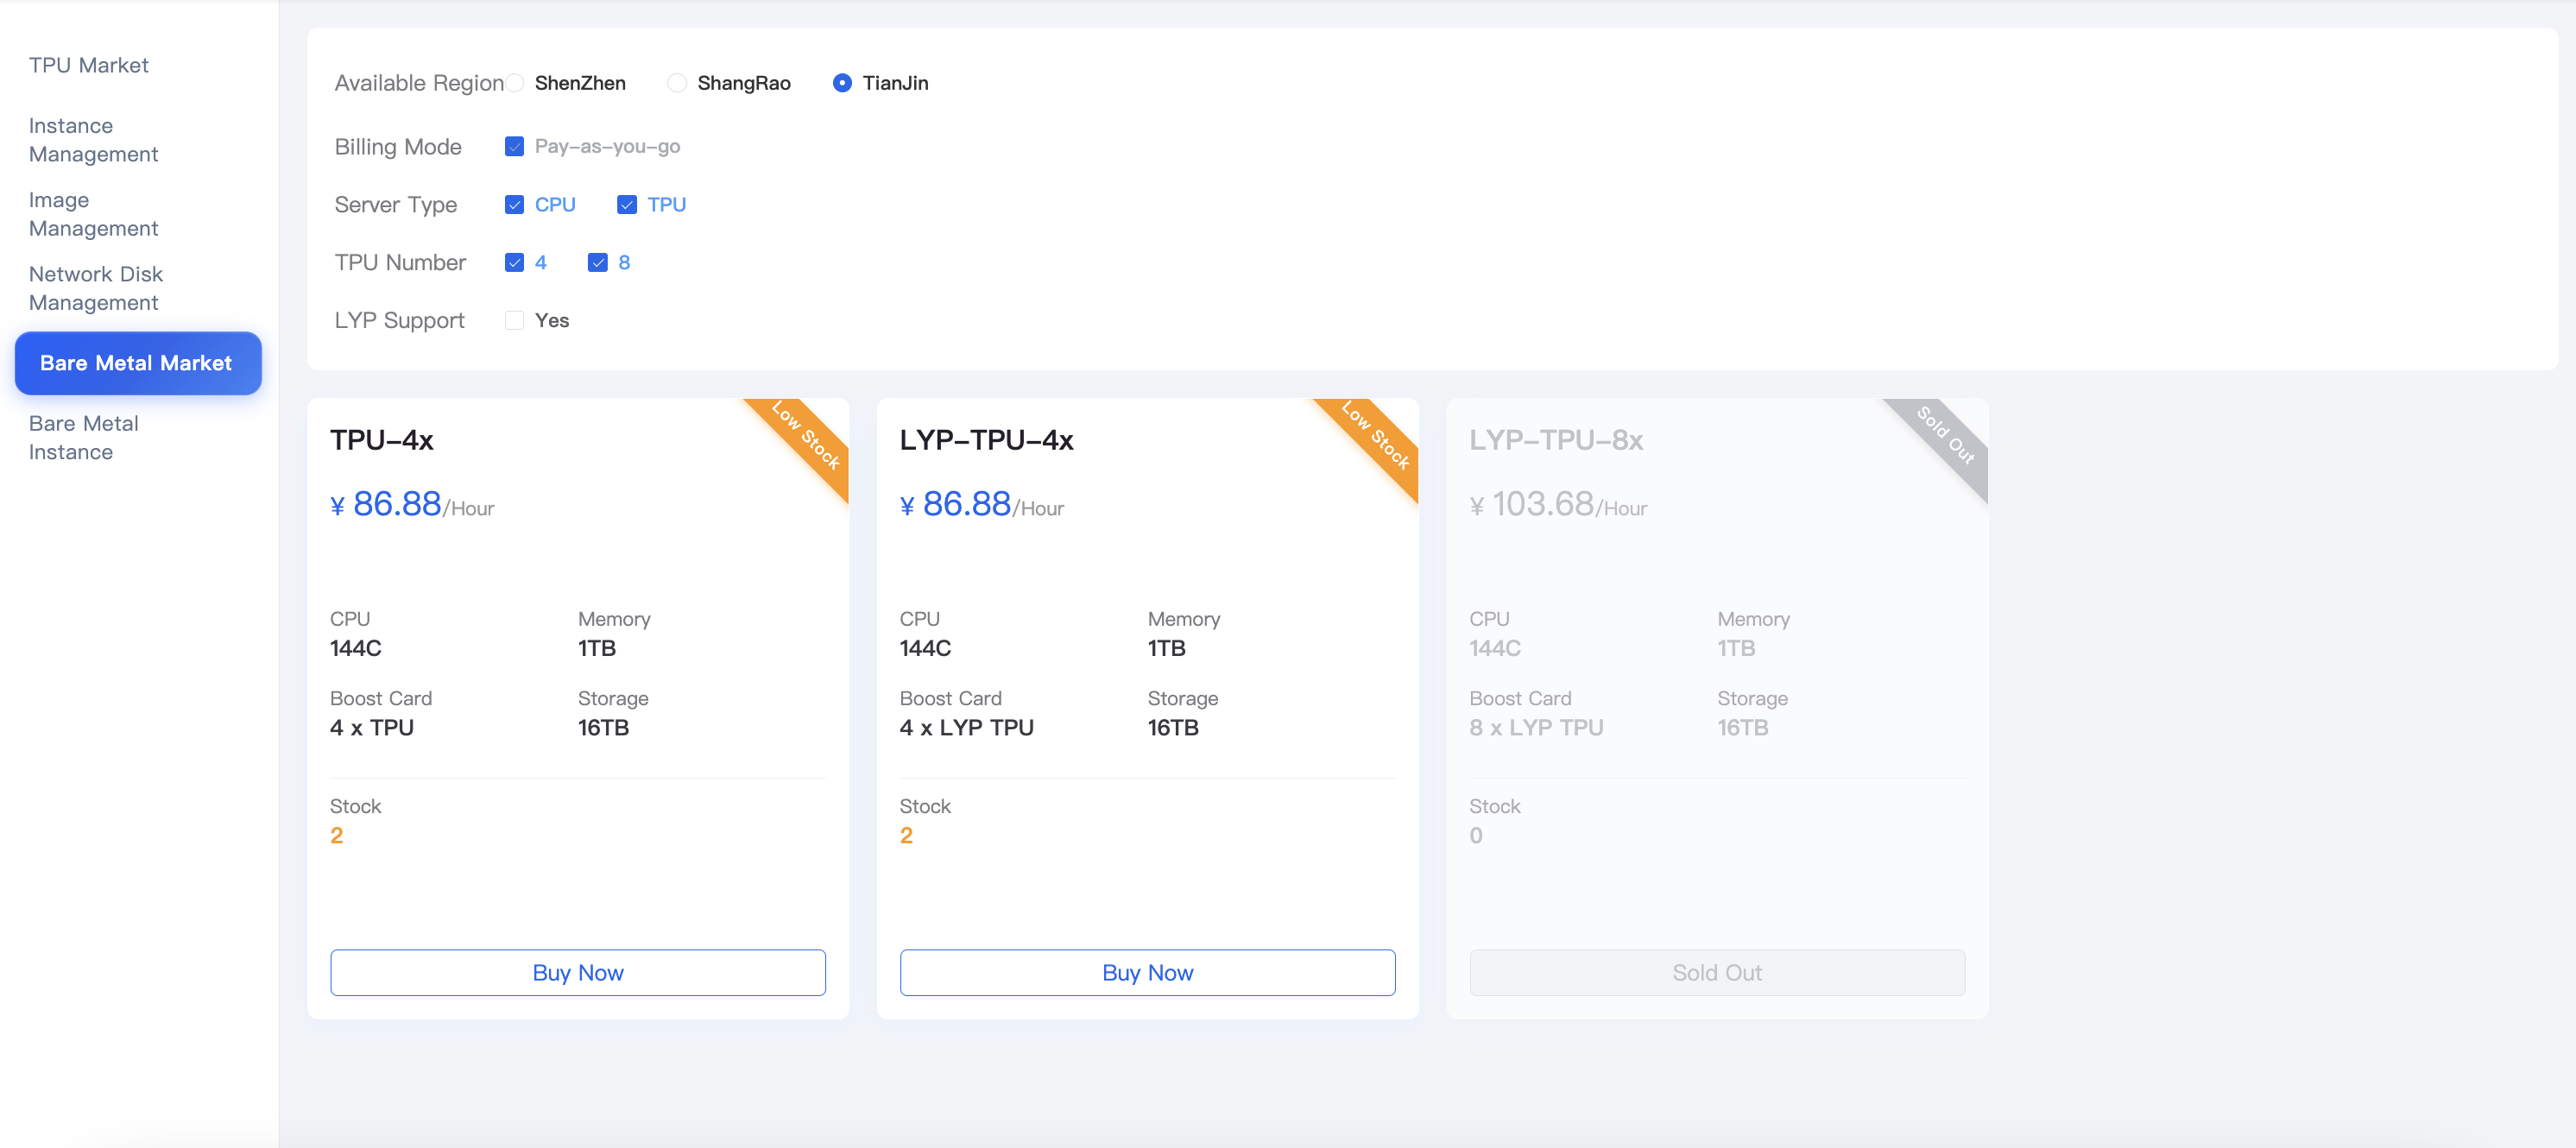Click the Sold Out button on LYP-TPU-8x
The image size is (2576, 1148).
(1716, 971)
